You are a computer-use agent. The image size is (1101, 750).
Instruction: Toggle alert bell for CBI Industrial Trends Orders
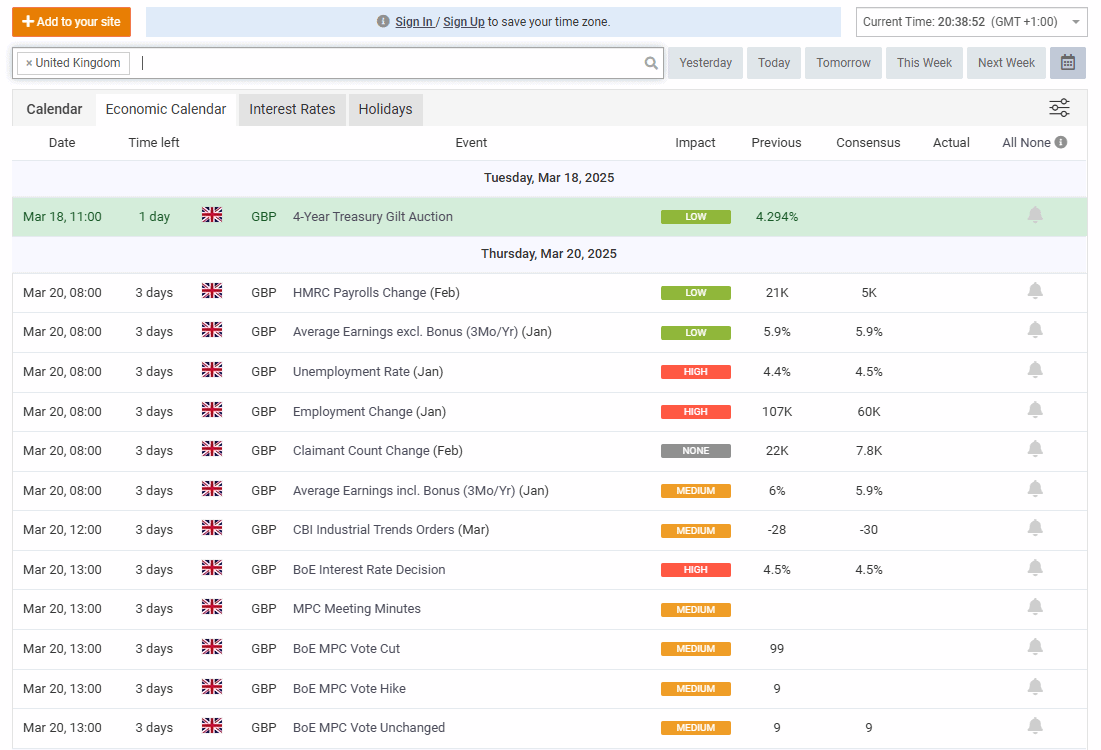coord(1035,528)
